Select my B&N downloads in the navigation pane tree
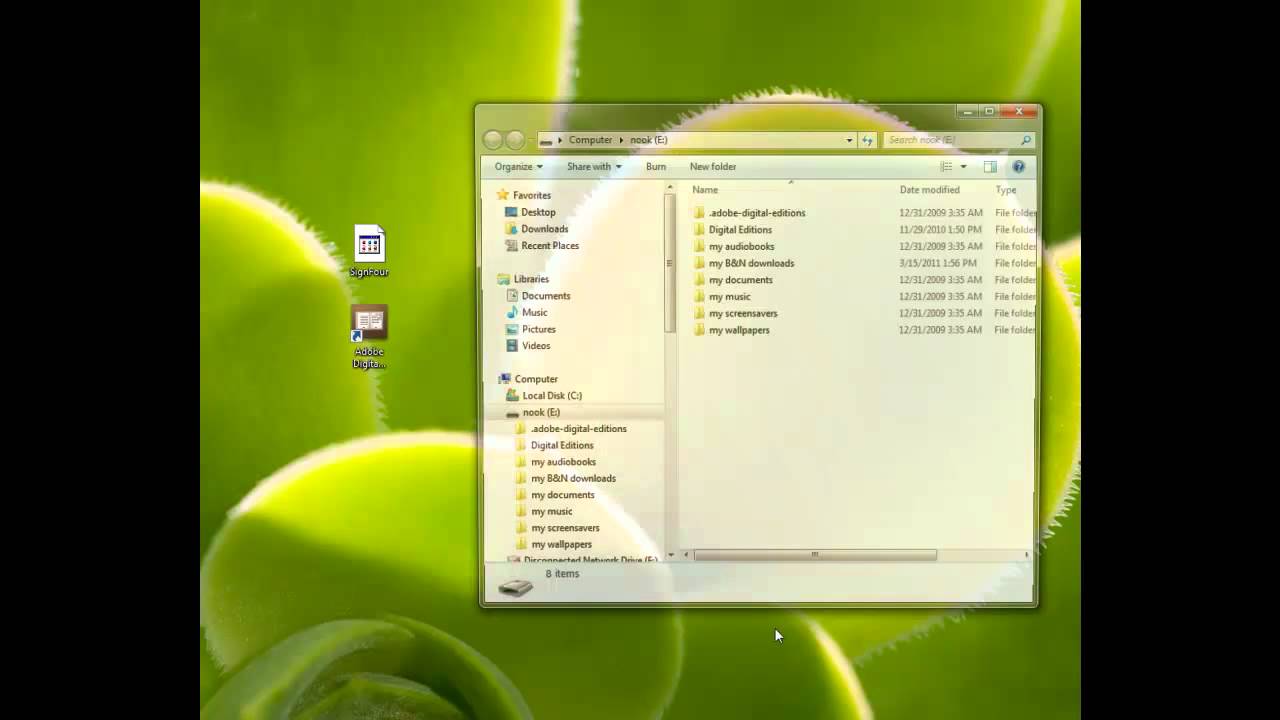This screenshot has height=720, width=1280. pyautogui.click(x=573, y=478)
